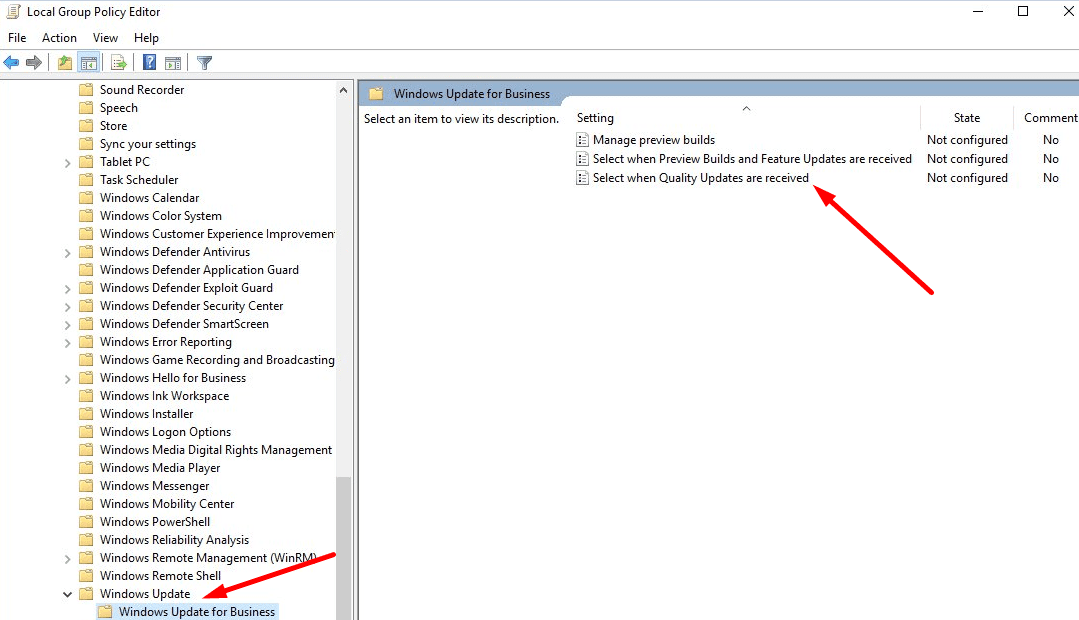Select the Windows Logon Options item

tap(165, 431)
